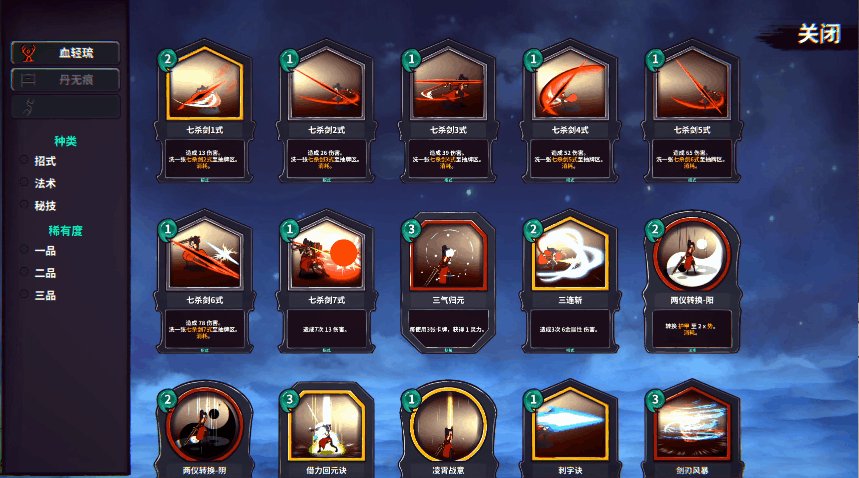The height and width of the screenshot is (478, 859).
Task: Select the 七杀剑3式 card artwork
Action: point(448,85)
